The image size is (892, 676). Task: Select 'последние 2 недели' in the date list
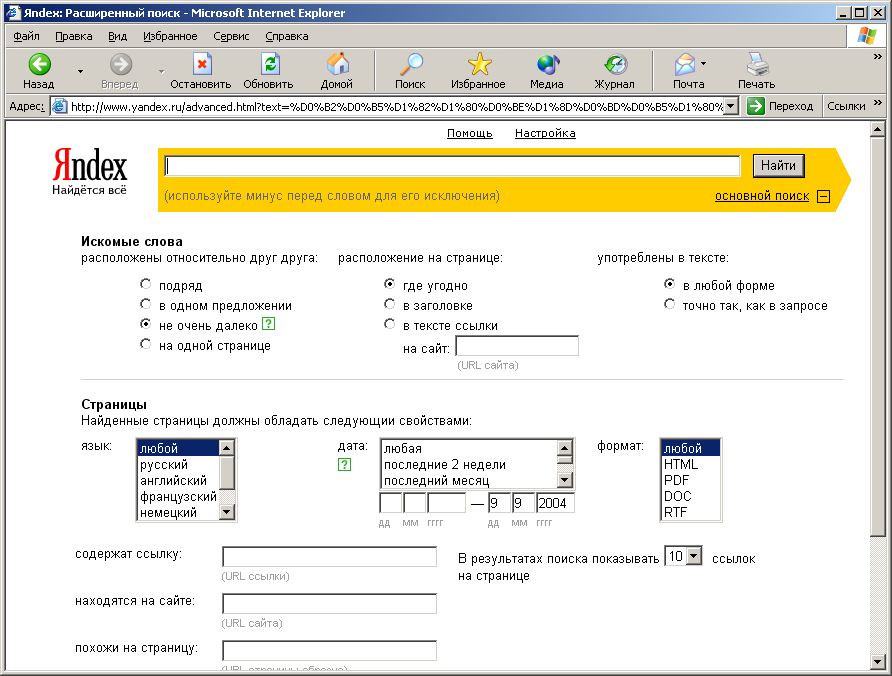[469, 464]
